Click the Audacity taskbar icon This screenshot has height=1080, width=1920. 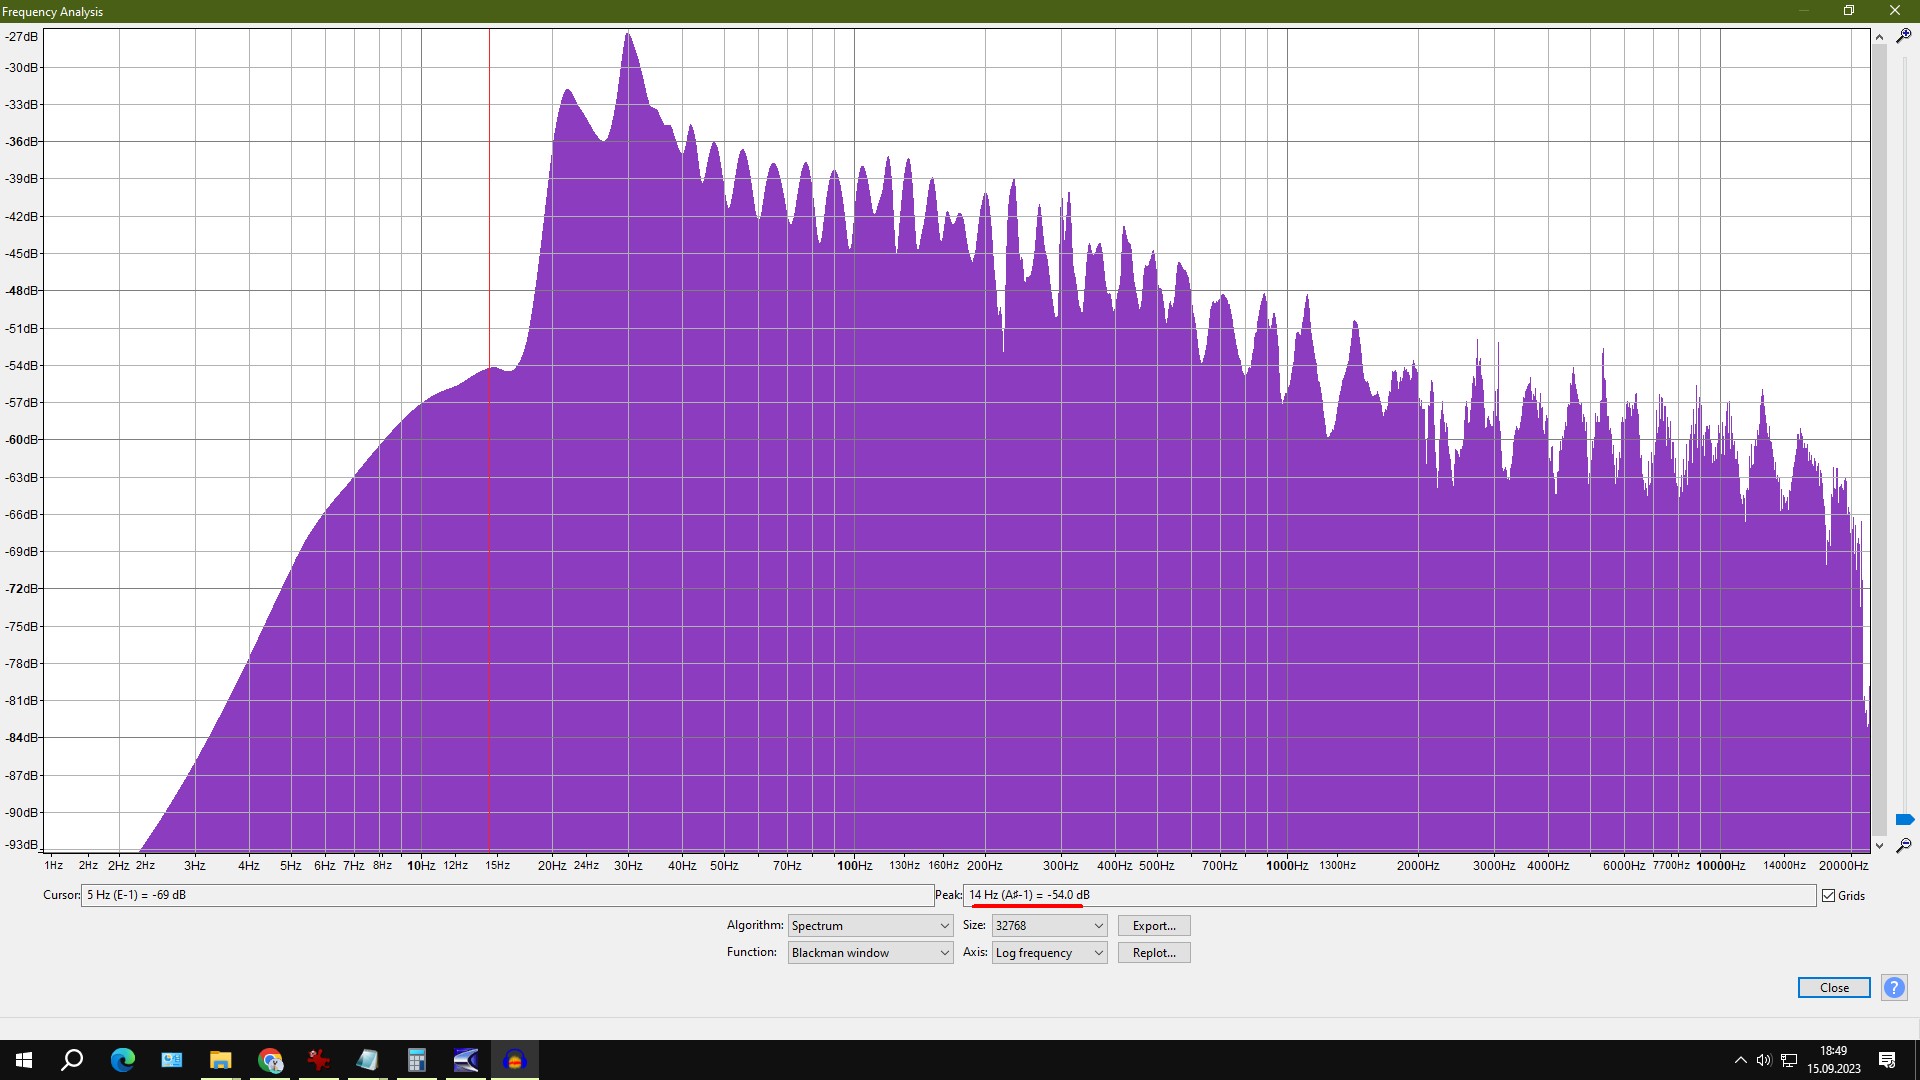tap(515, 1060)
